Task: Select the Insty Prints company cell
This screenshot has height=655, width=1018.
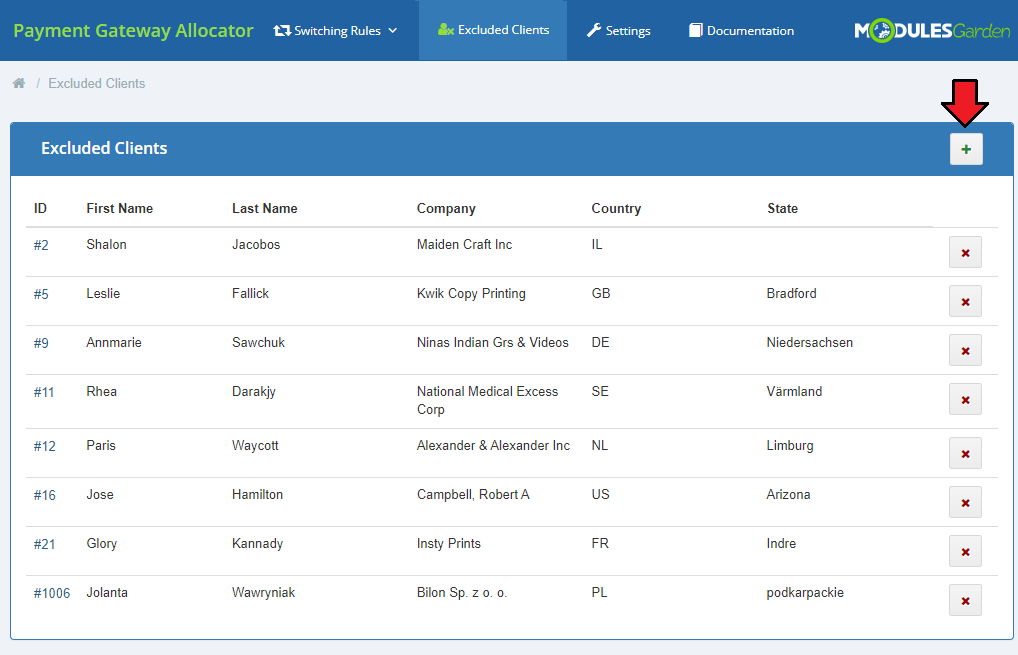Action: 449,543
